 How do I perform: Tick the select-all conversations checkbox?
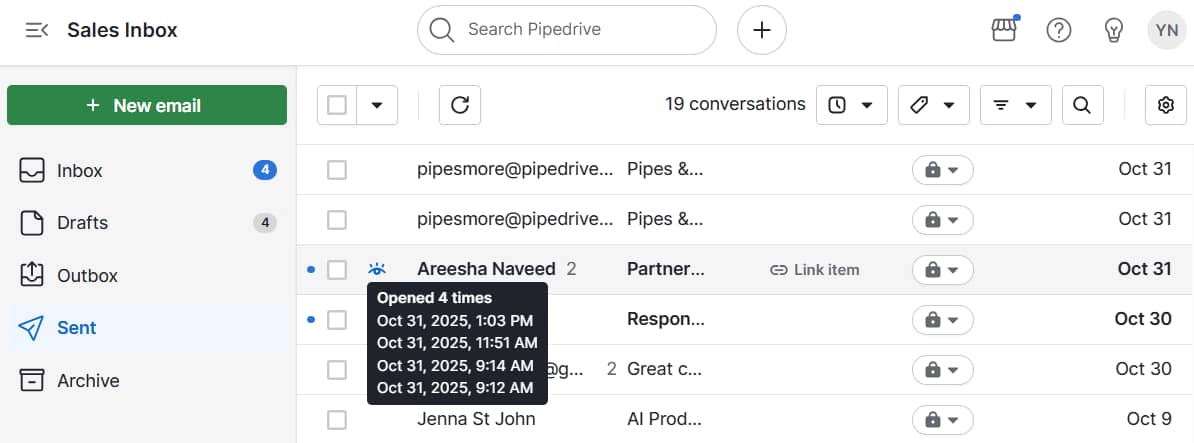point(337,105)
